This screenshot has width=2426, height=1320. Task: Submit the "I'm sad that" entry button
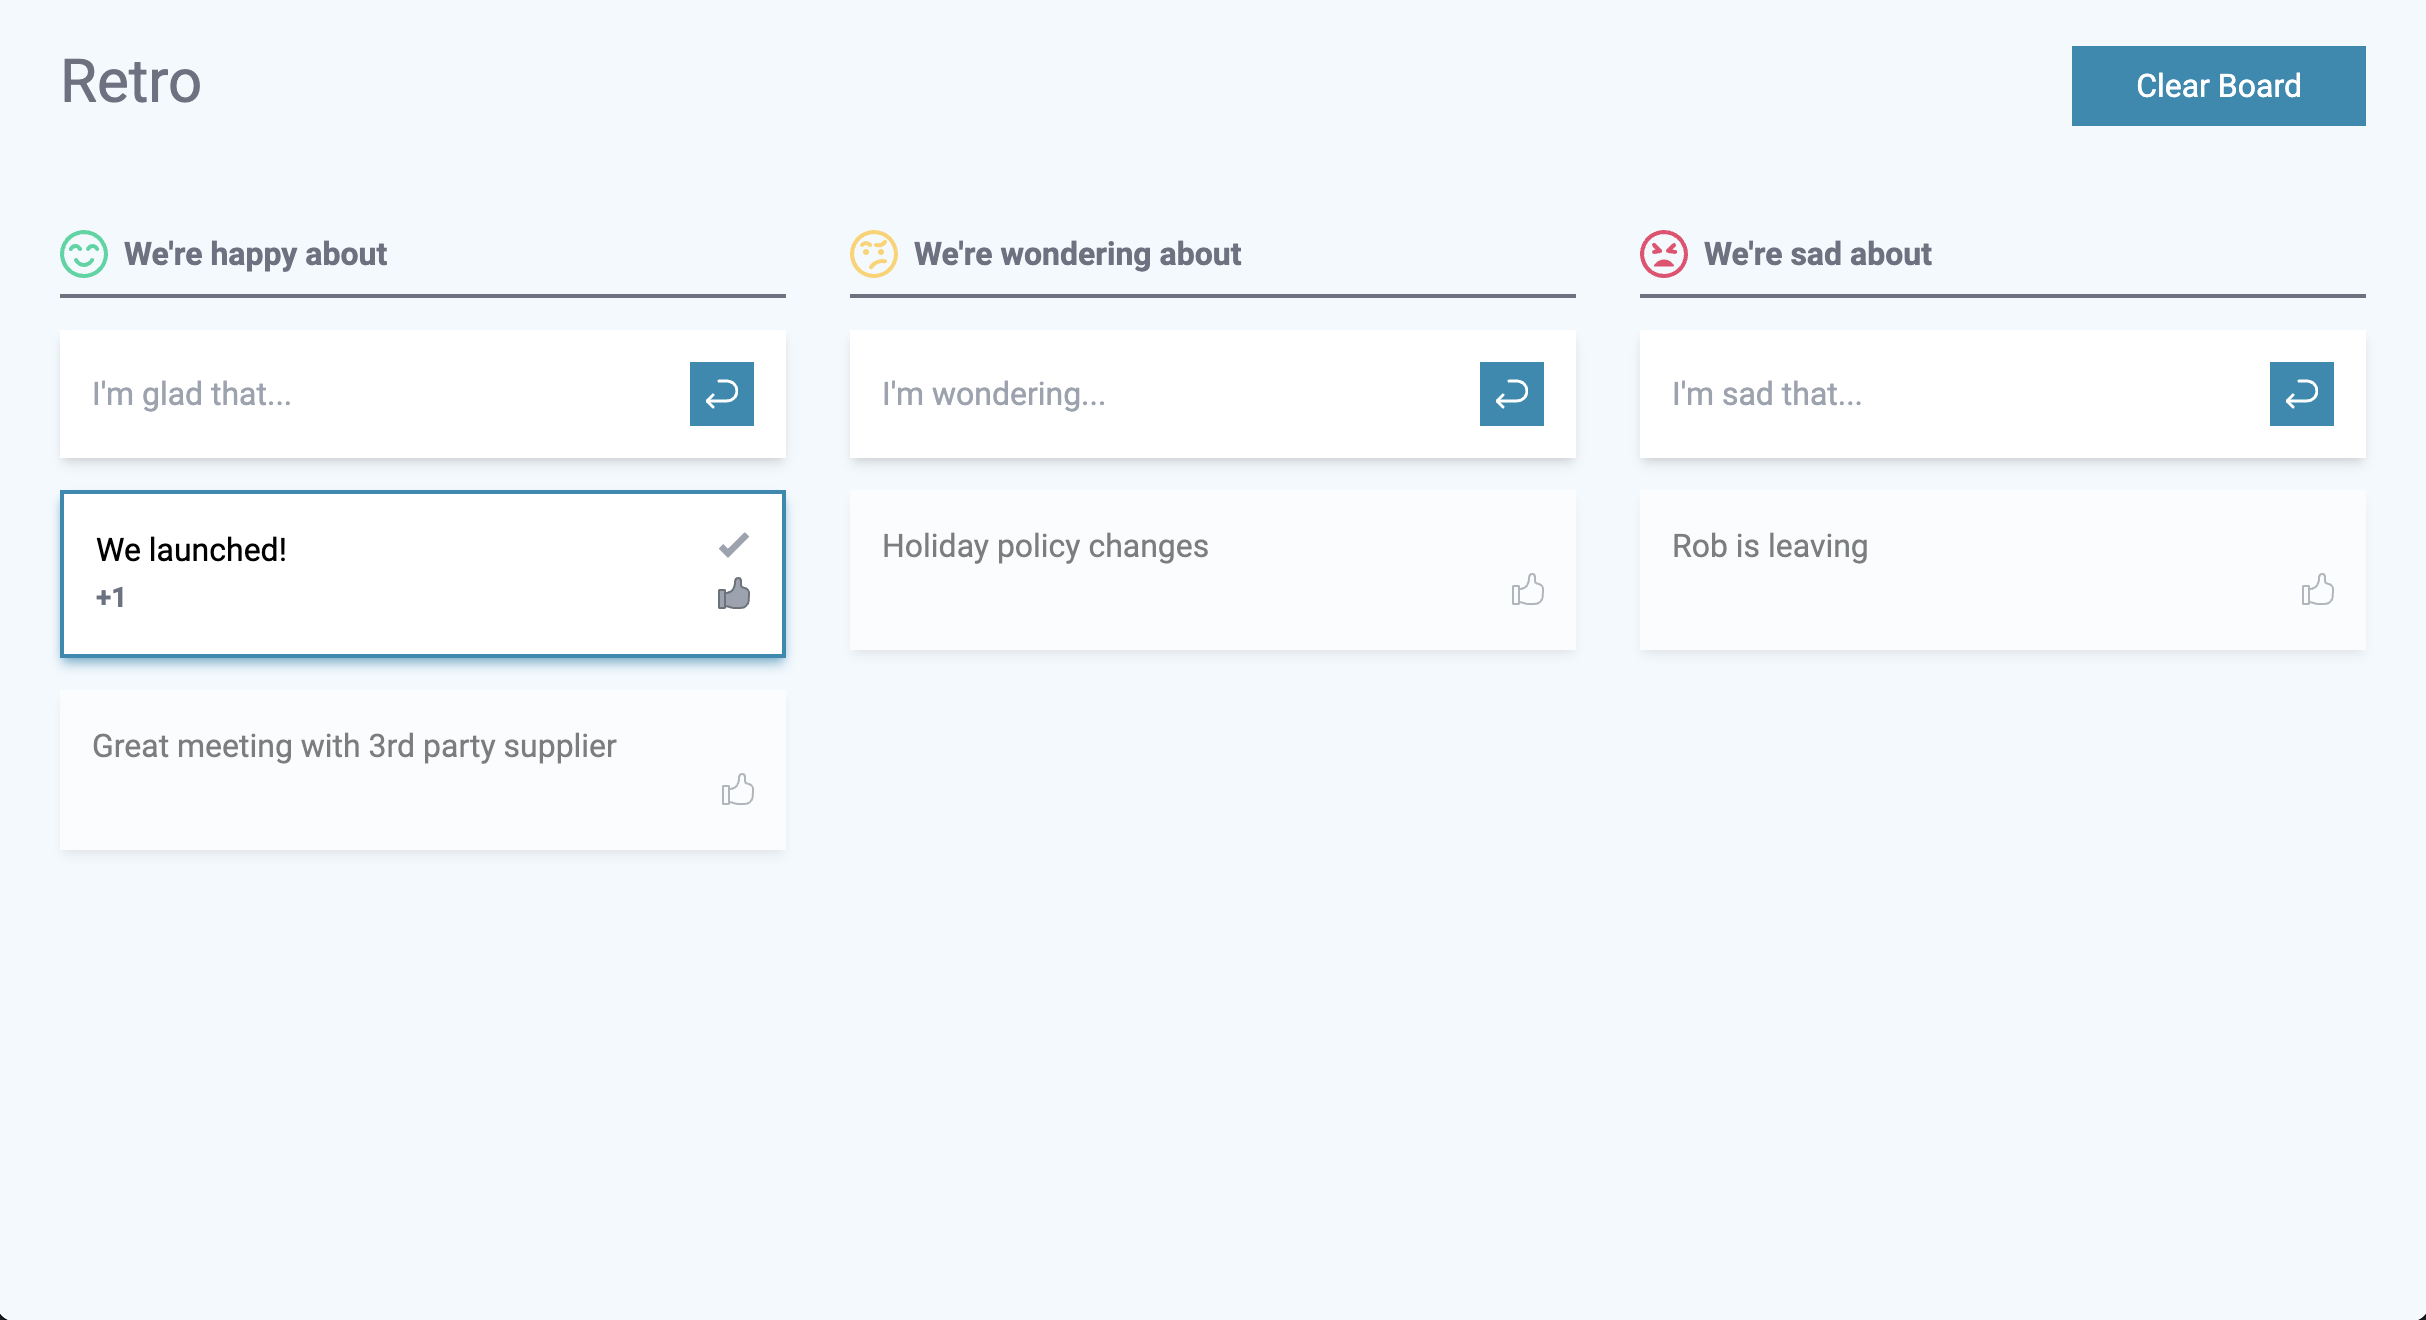(x=2301, y=394)
